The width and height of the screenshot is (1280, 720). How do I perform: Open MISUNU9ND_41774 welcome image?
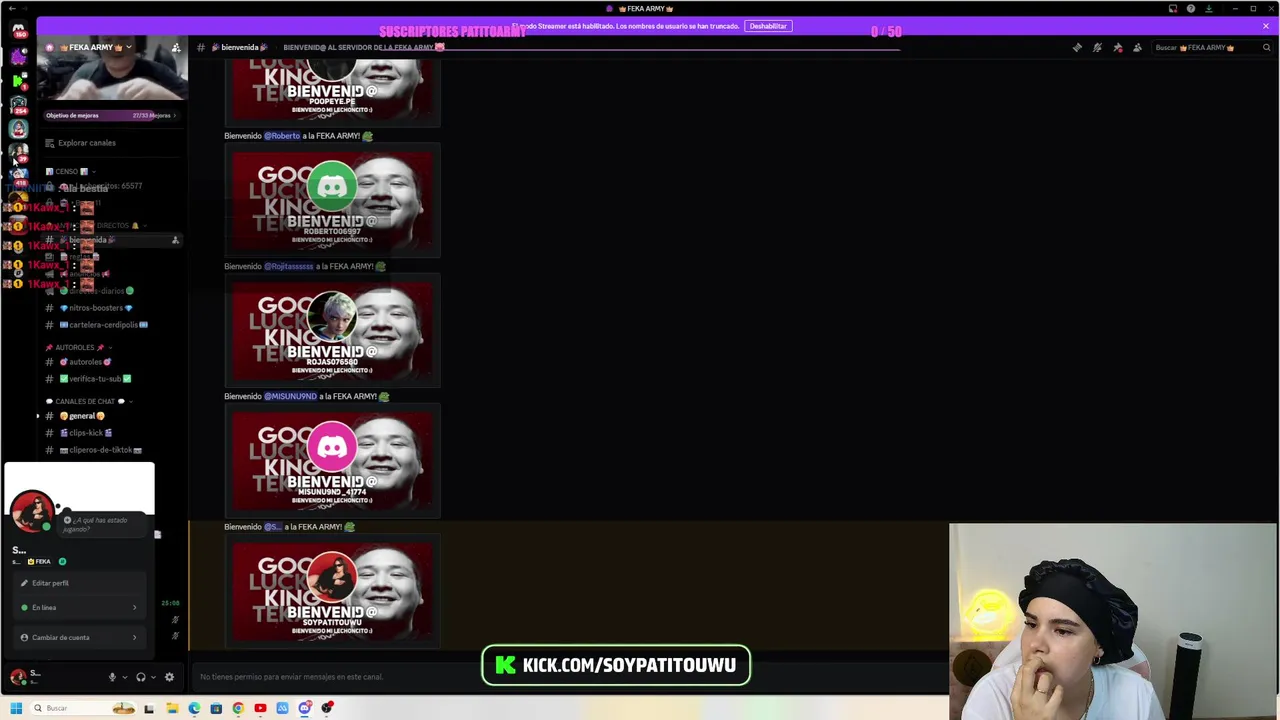tap(332, 461)
